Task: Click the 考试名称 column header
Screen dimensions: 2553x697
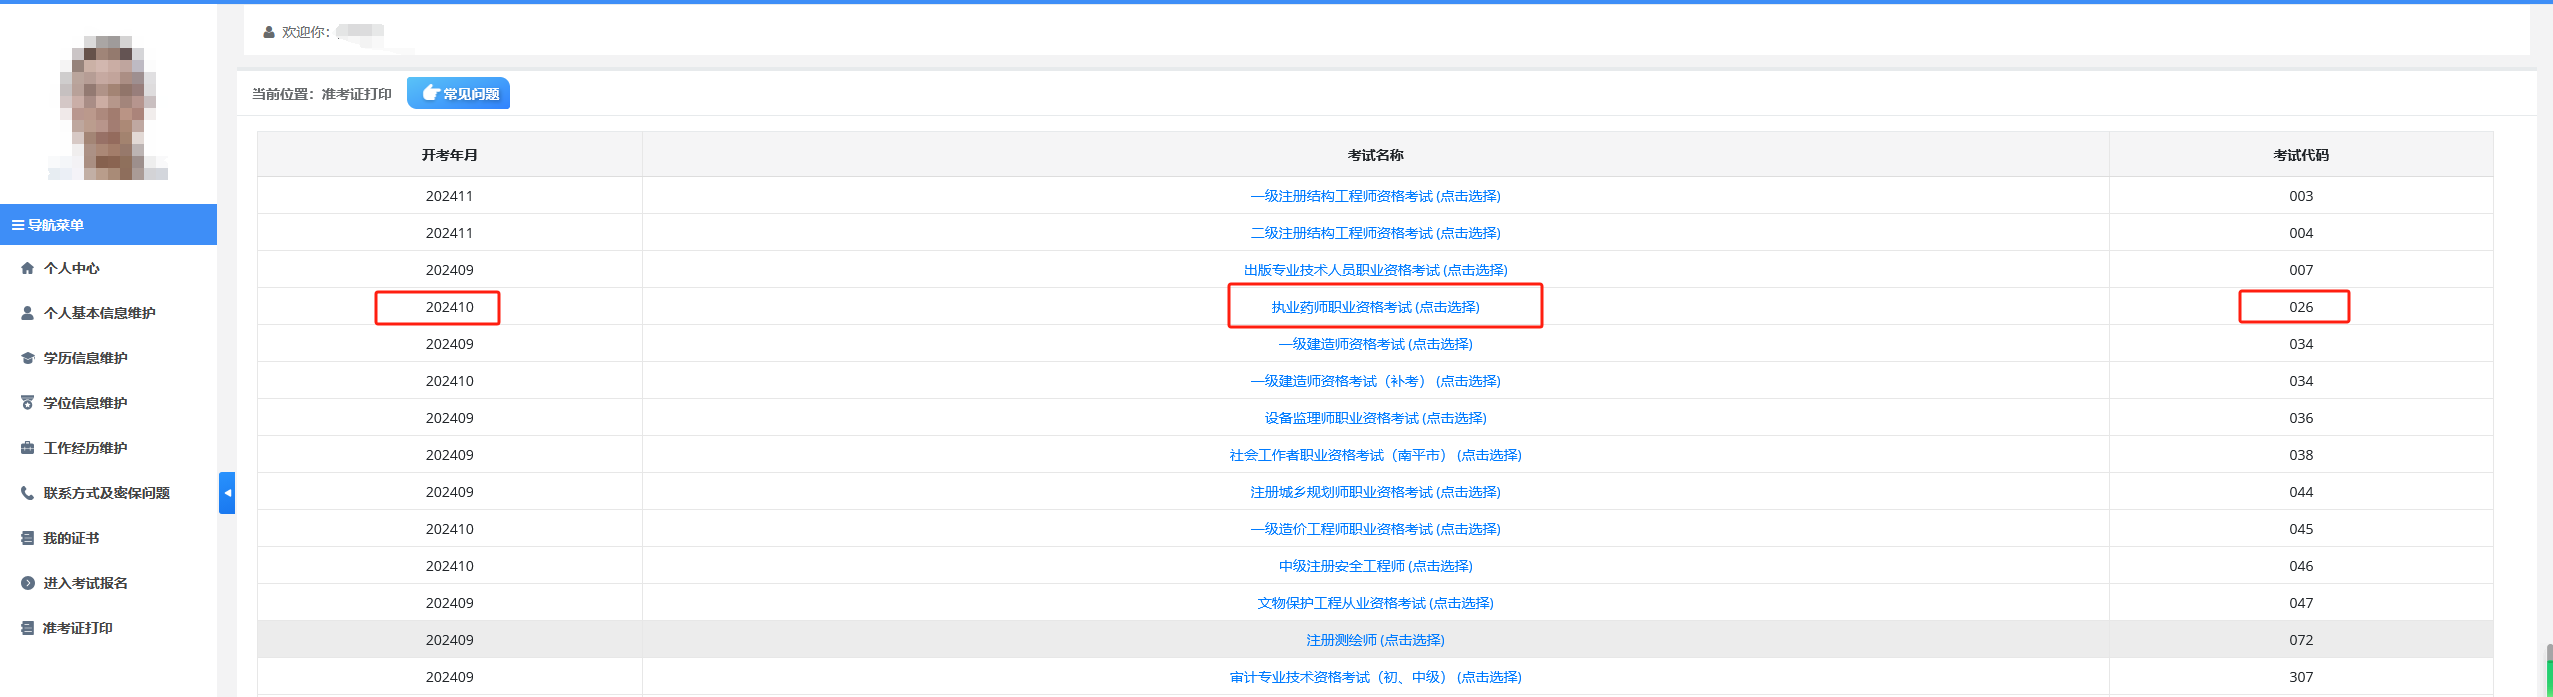Action: (x=1375, y=155)
